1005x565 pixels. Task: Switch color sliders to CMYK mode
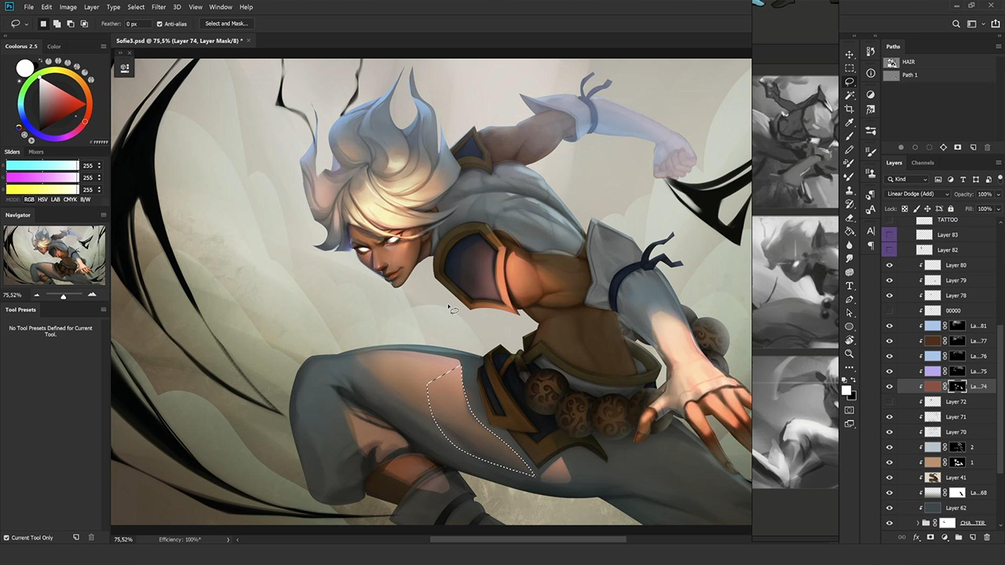coord(70,200)
